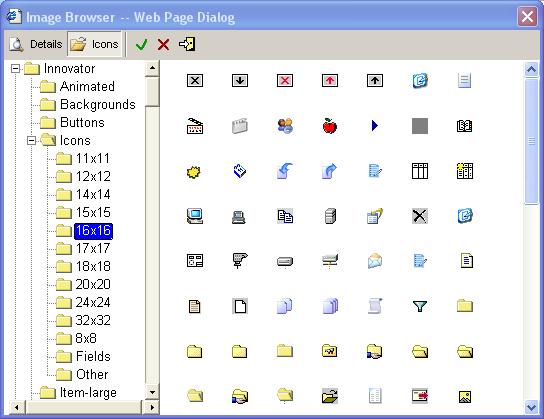Pick the open envelope mail icon

tap(375, 261)
